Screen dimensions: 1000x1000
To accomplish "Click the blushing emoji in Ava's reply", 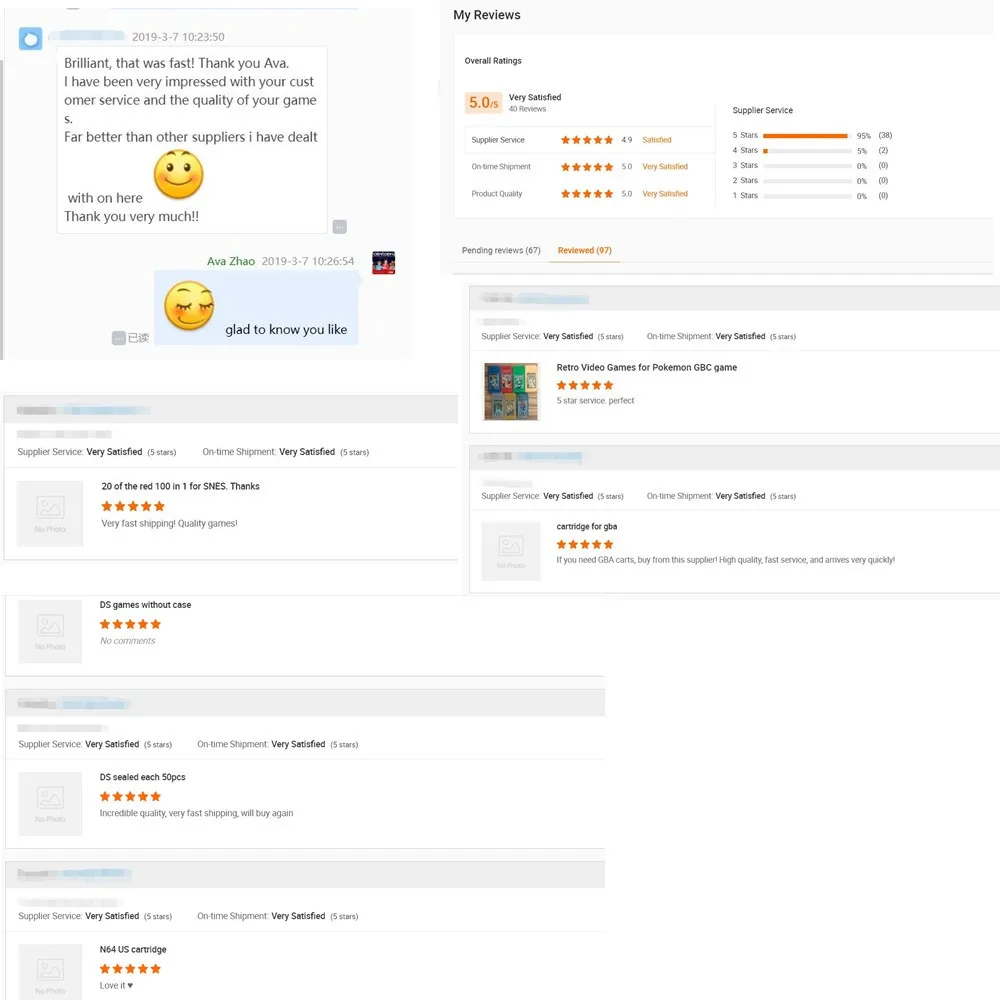I will pyautogui.click(x=189, y=305).
